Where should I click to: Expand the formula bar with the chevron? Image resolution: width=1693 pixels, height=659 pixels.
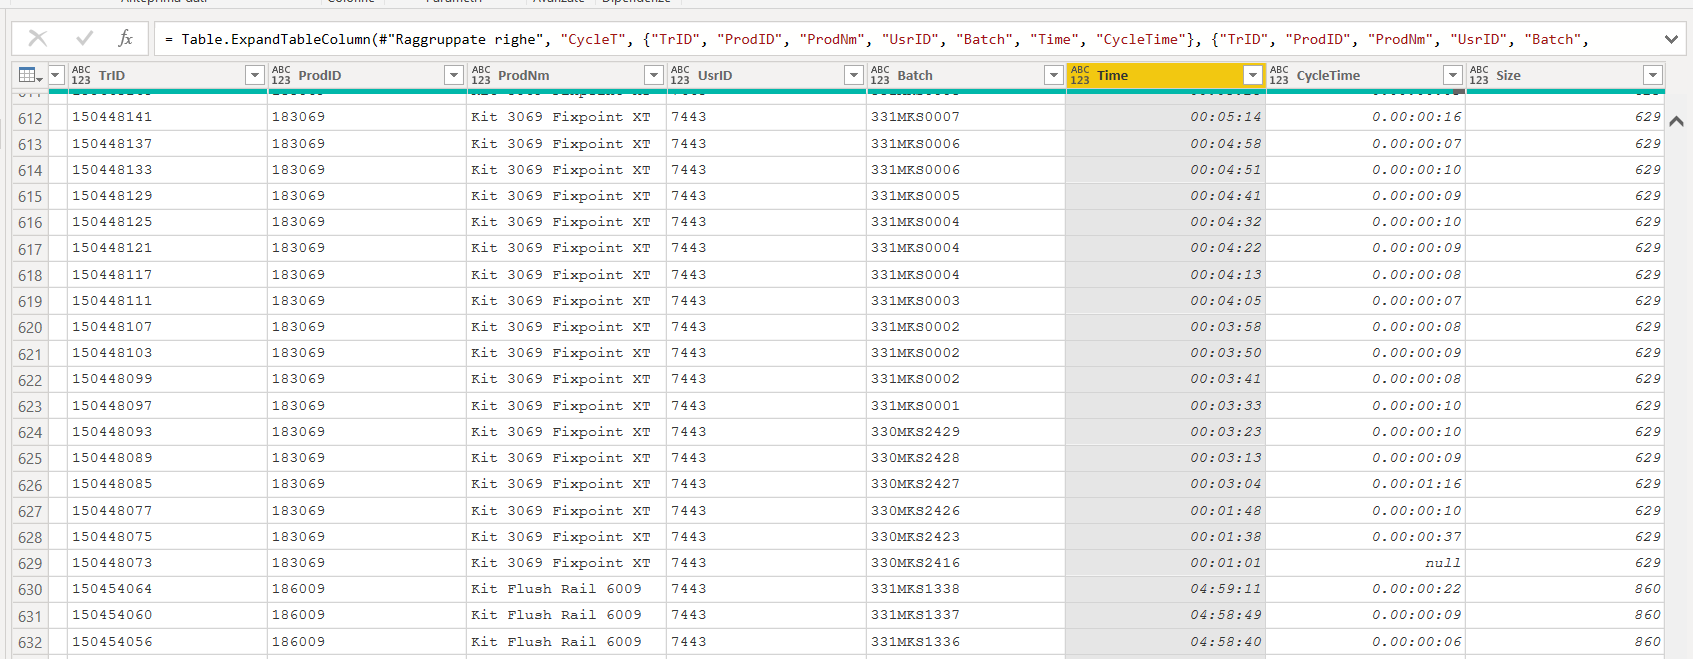click(1671, 39)
